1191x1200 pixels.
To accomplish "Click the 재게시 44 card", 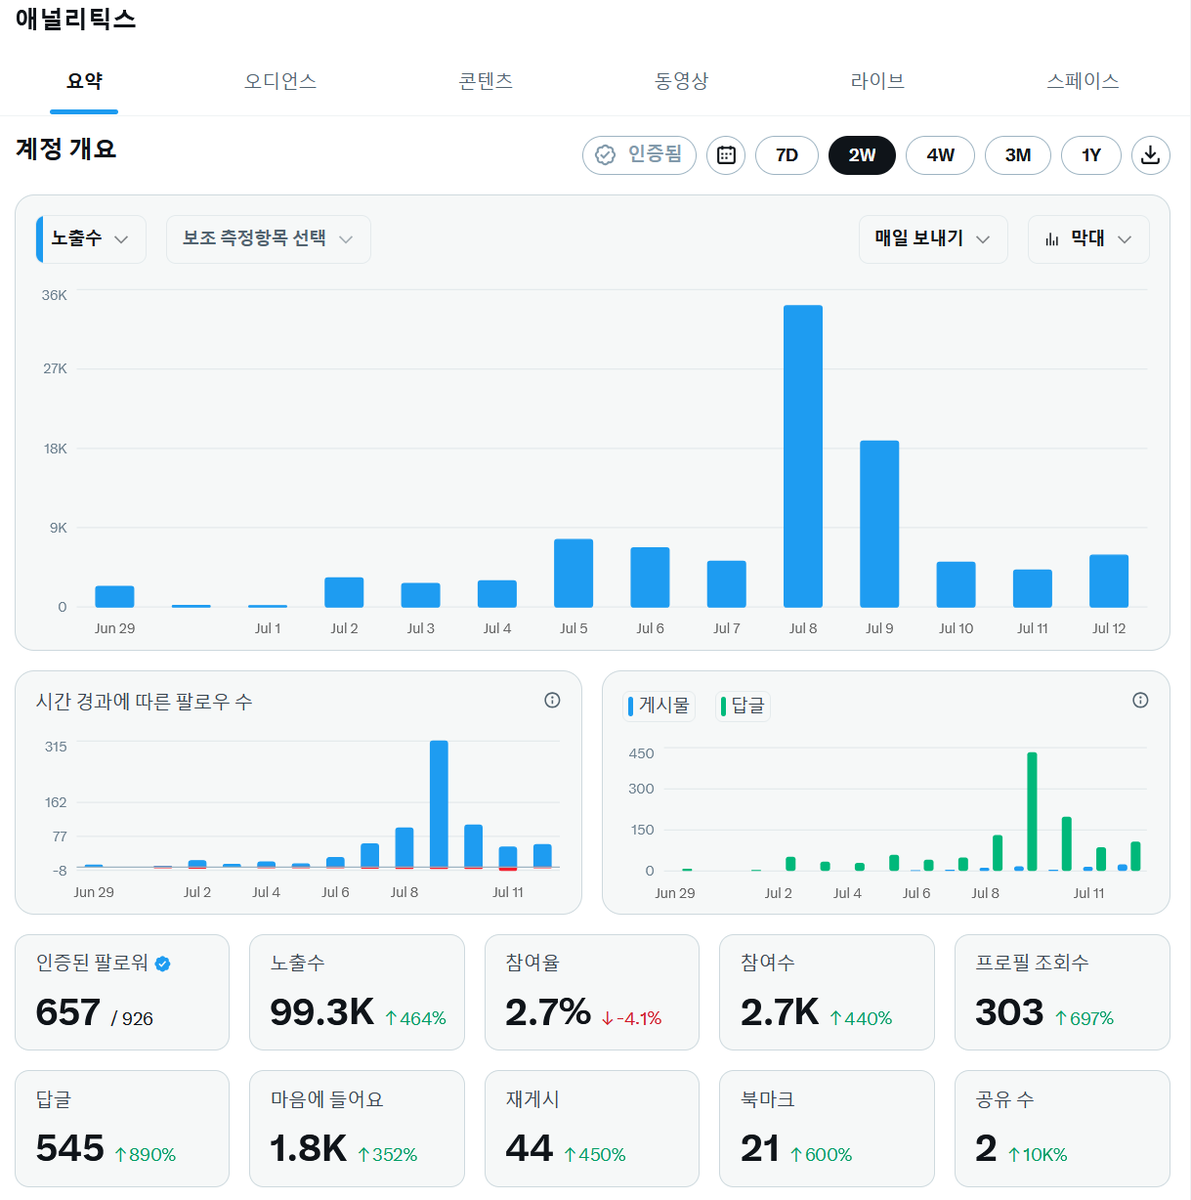I will tap(592, 1128).
